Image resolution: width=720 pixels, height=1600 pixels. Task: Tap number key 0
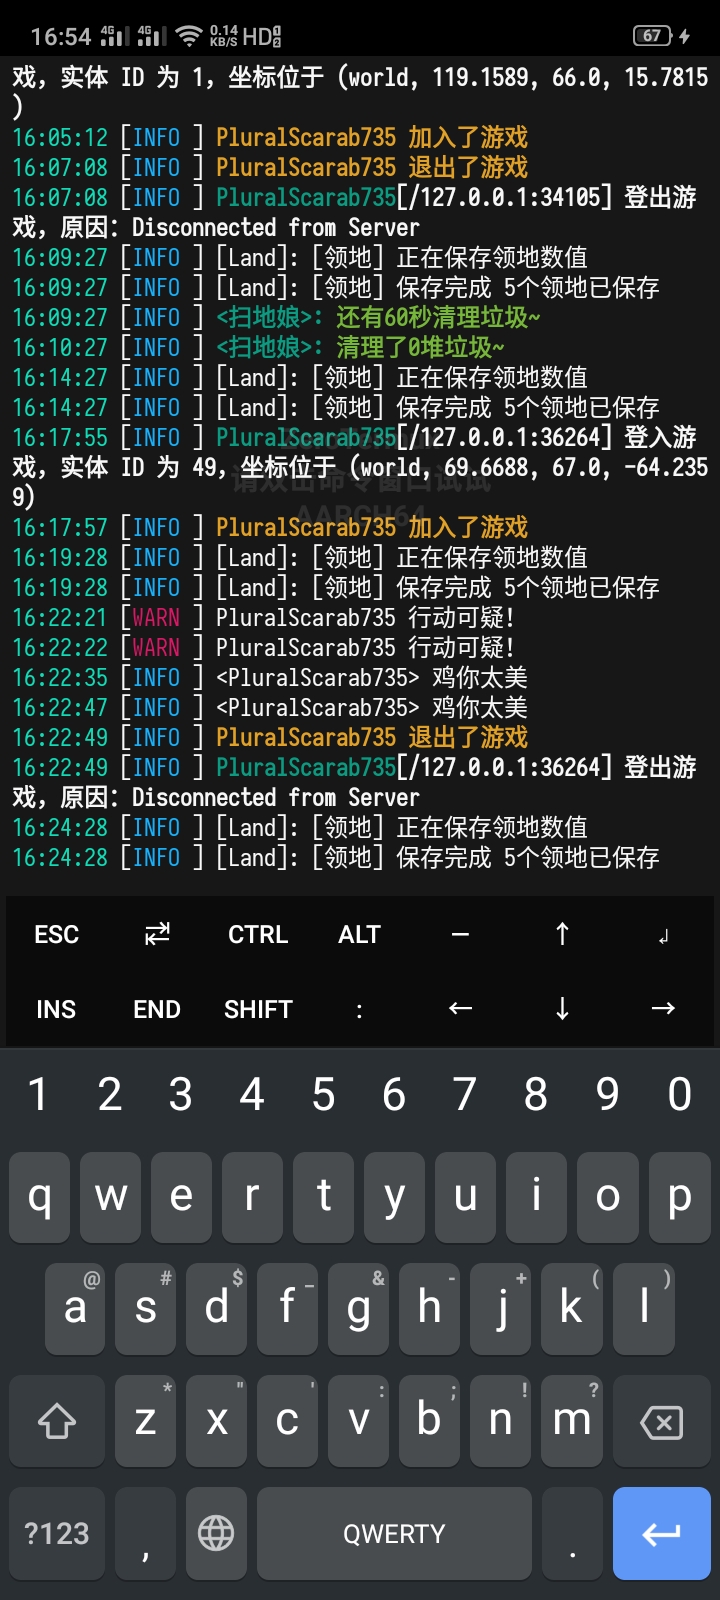pyautogui.click(x=680, y=1094)
